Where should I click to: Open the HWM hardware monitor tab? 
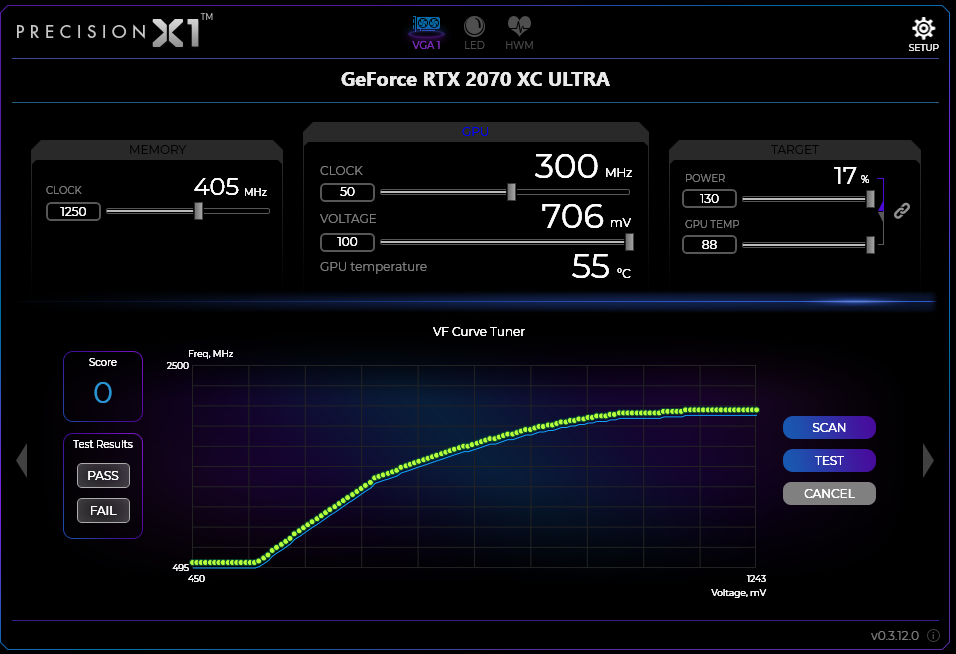(519, 34)
